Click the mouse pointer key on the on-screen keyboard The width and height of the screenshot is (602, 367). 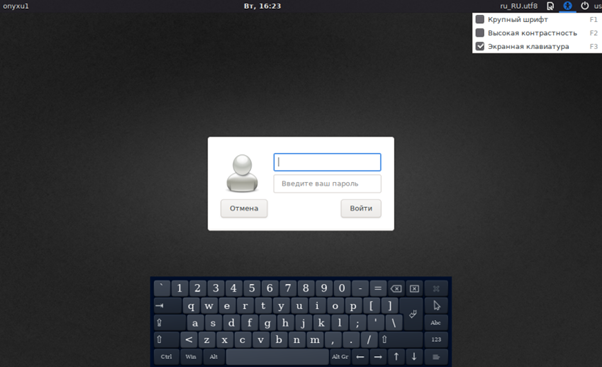(x=436, y=306)
